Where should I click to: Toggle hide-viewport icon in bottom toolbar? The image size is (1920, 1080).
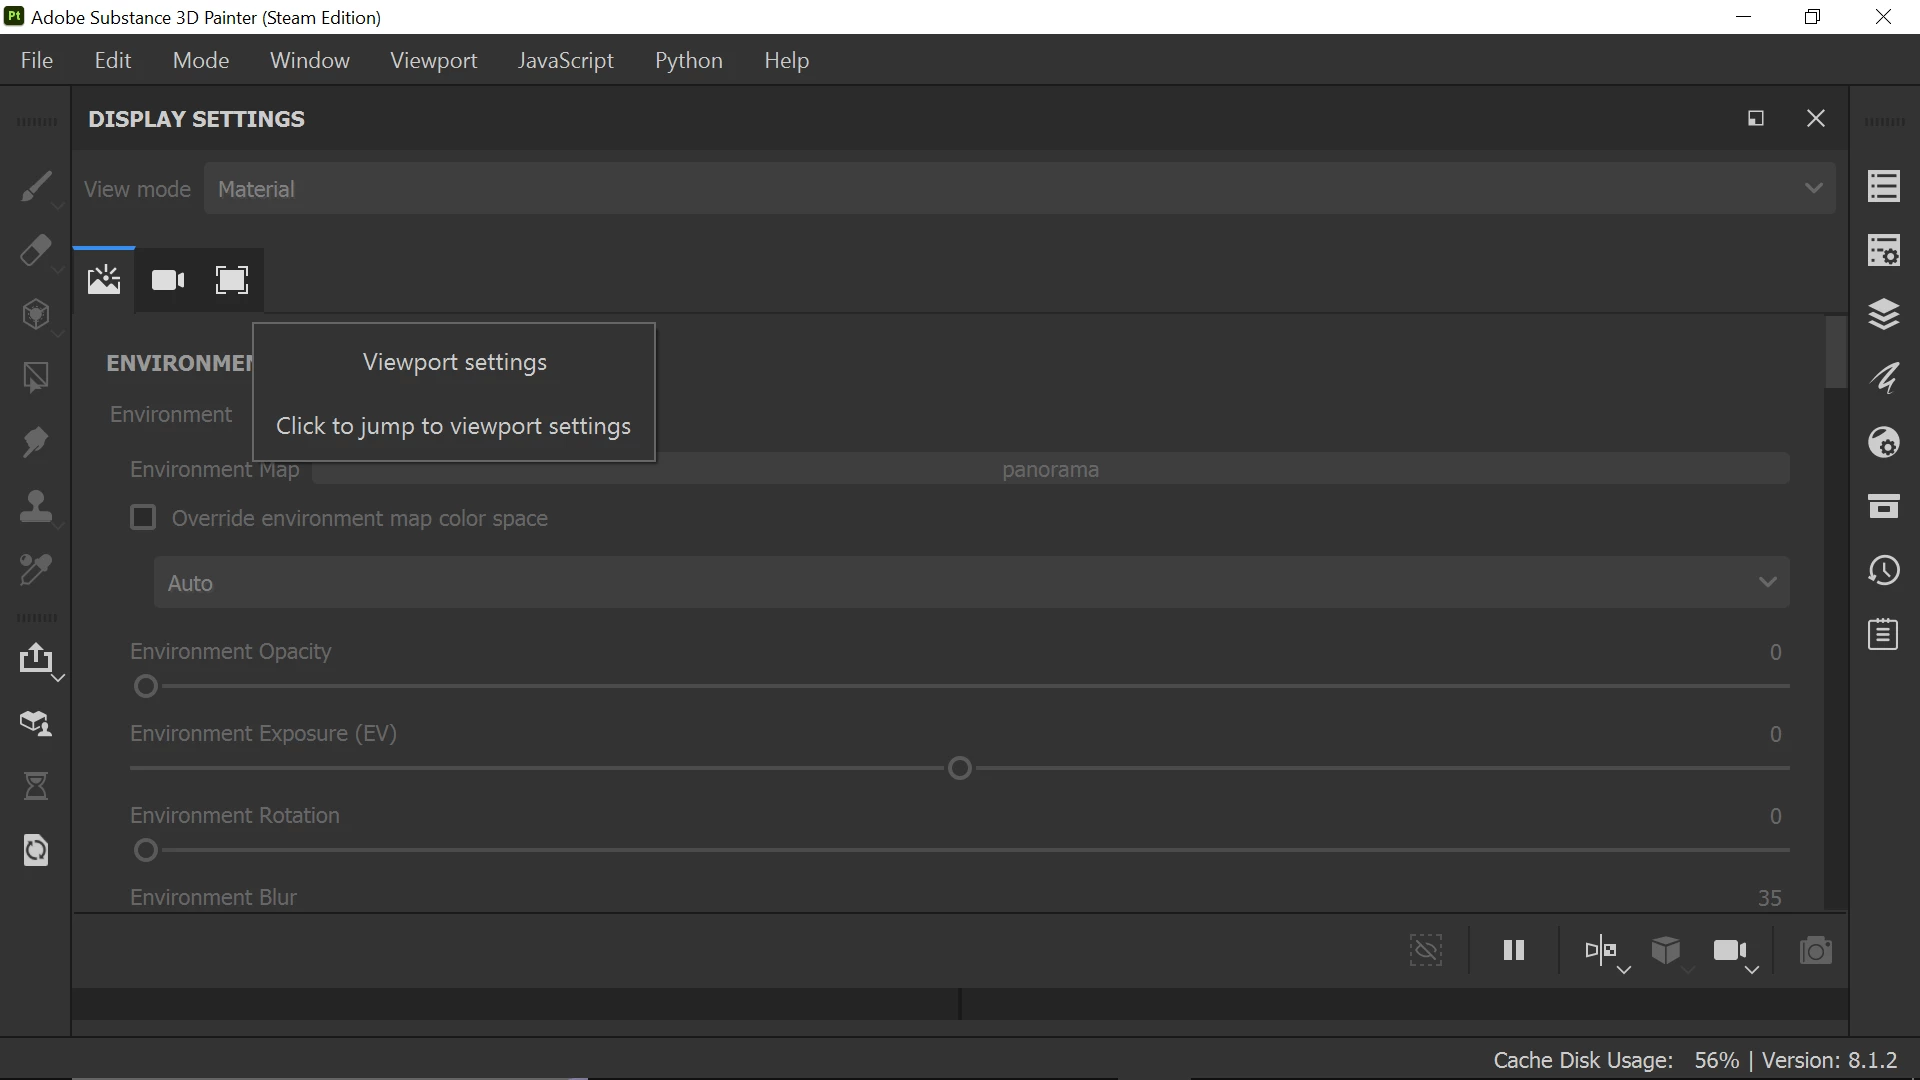1426,950
